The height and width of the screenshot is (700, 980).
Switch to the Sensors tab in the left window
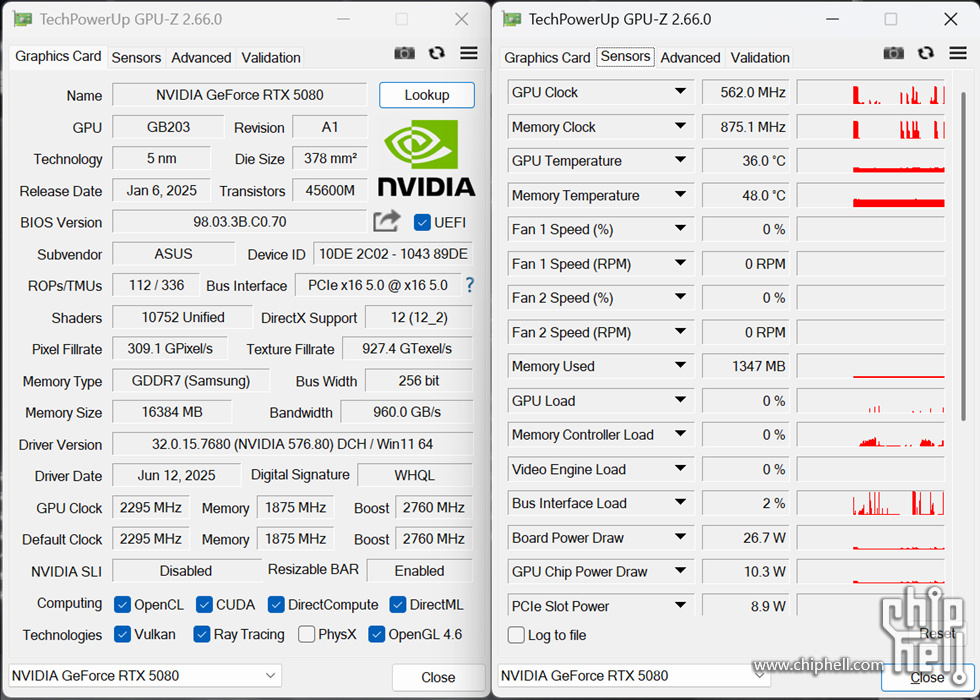tap(136, 58)
